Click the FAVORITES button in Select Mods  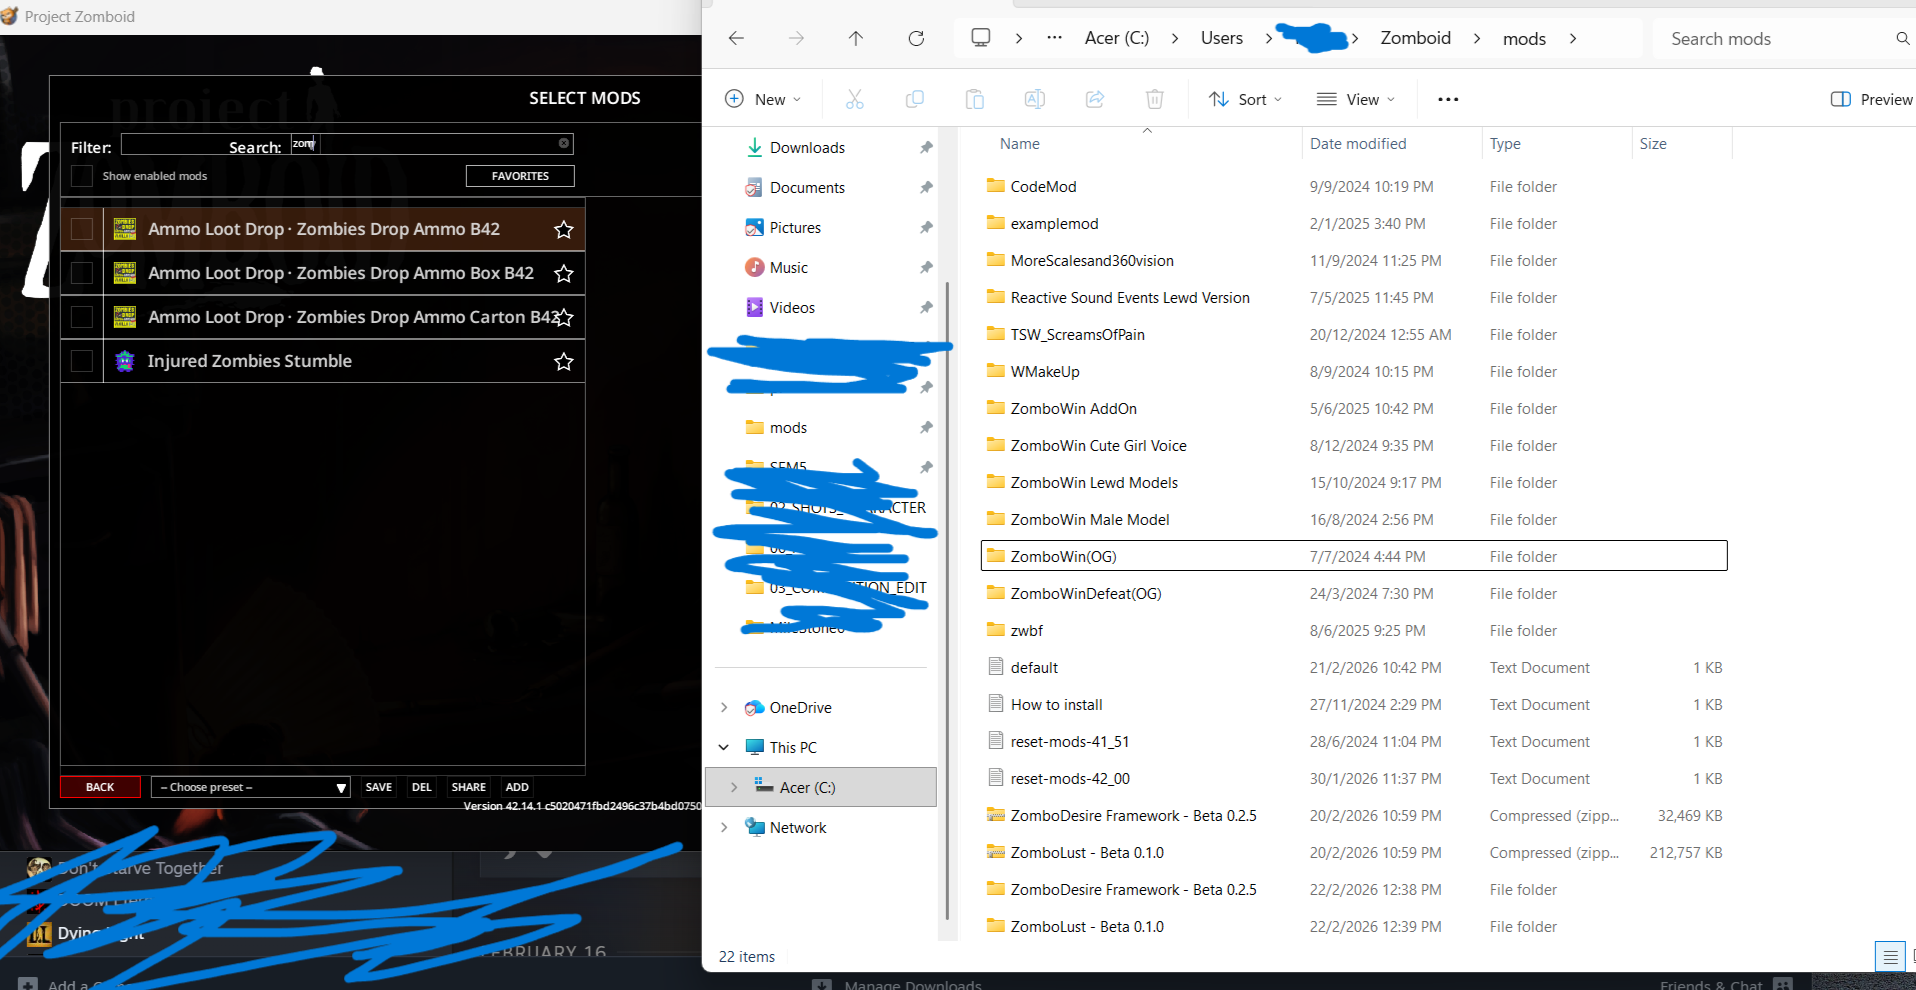pyautogui.click(x=520, y=176)
